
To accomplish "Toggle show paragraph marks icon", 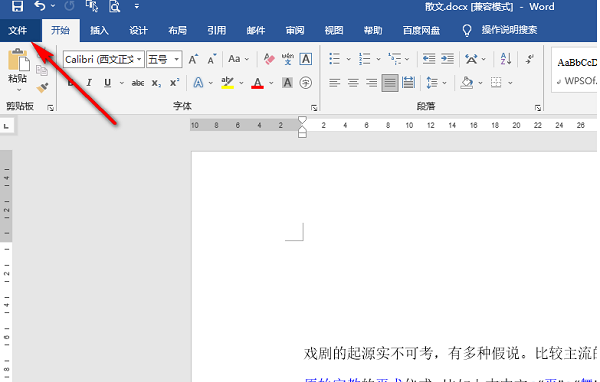I will [x=530, y=59].
